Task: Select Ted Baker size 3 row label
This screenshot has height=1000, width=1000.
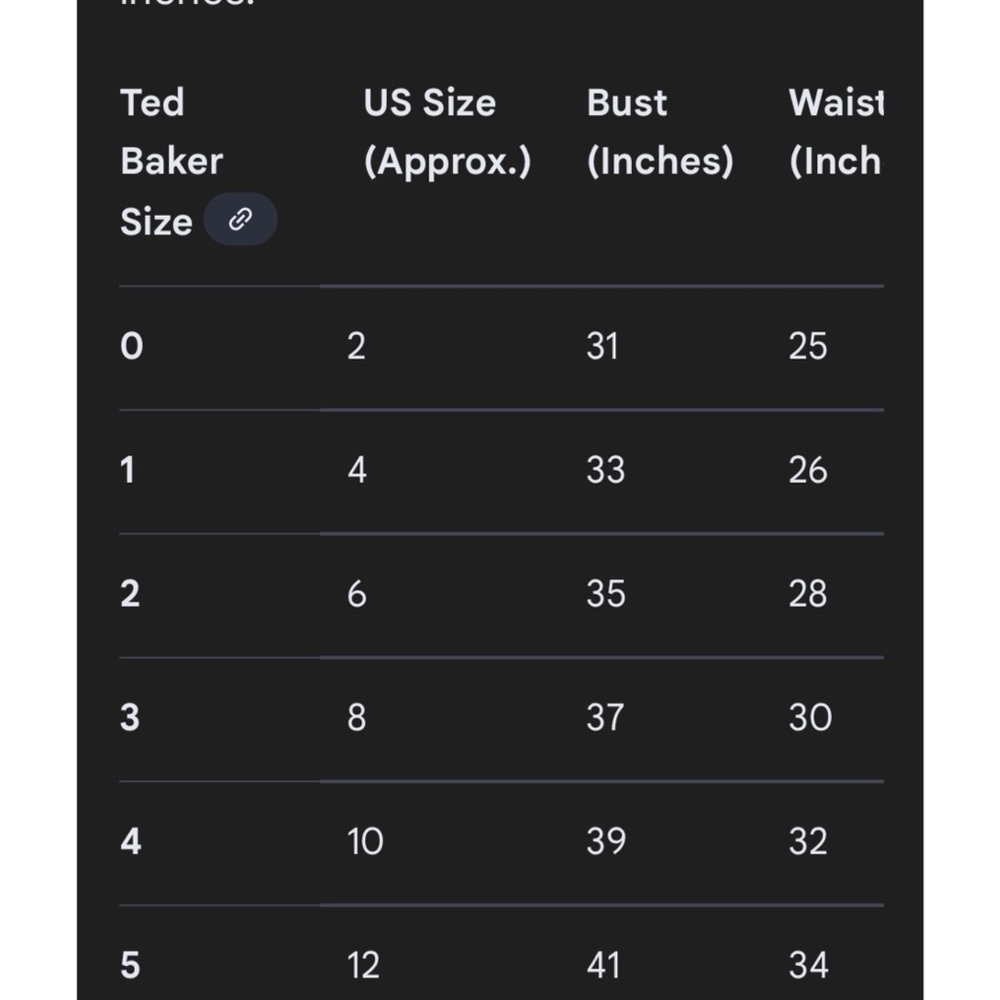Action: point(130,717)
